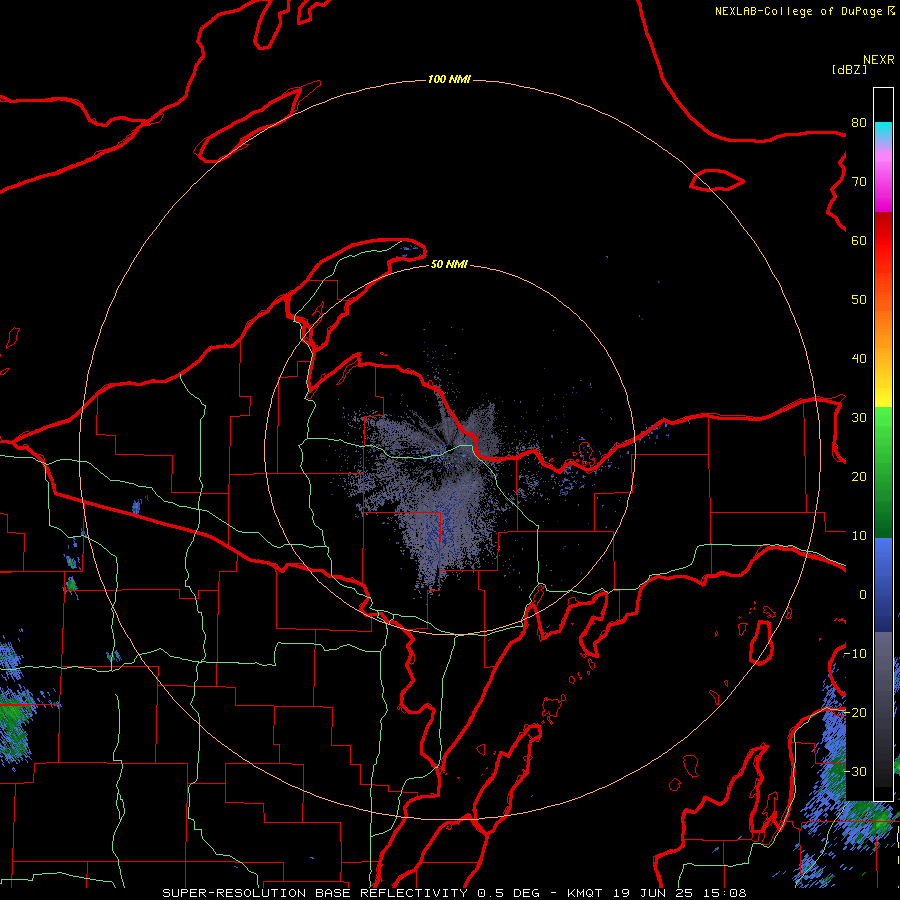This screenshot has width=900, height=900.
Task: Click the dBZ units label
Action: click(849, 69)
